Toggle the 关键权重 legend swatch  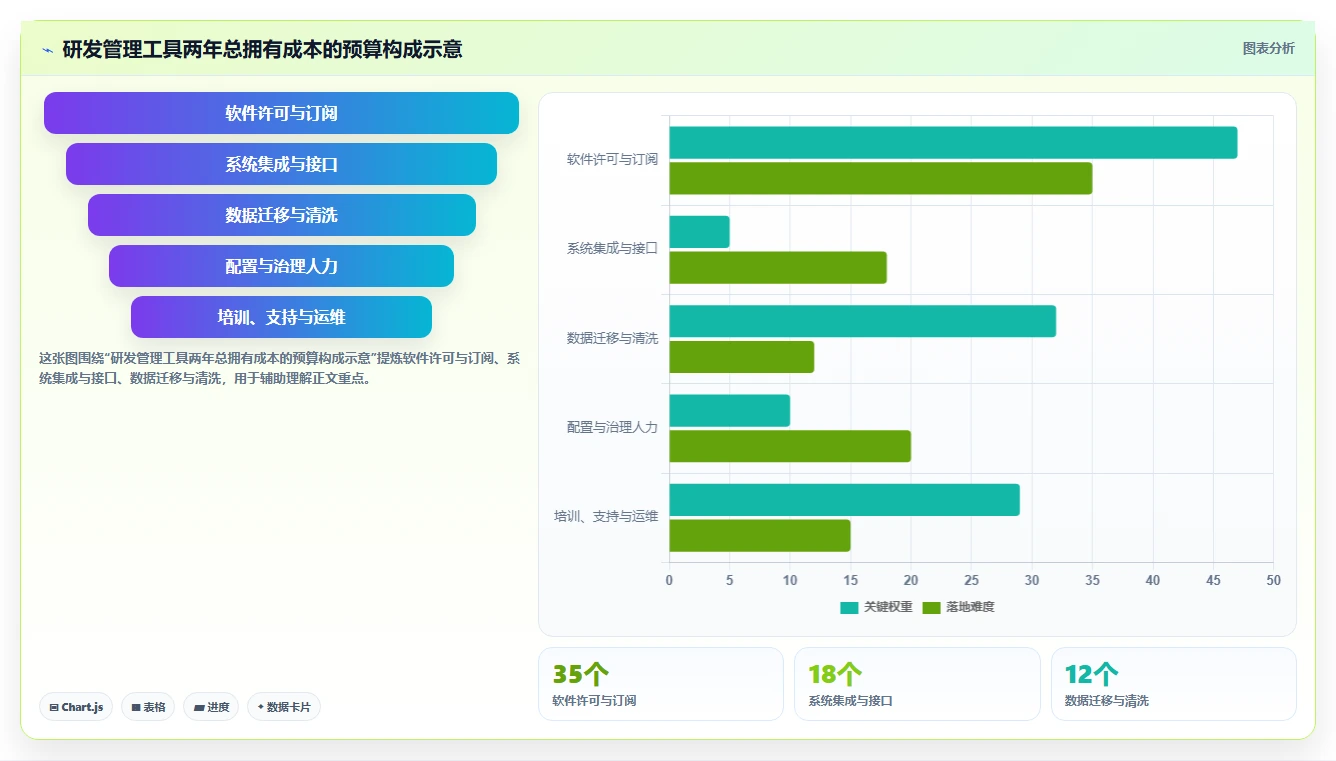[849, 607]
